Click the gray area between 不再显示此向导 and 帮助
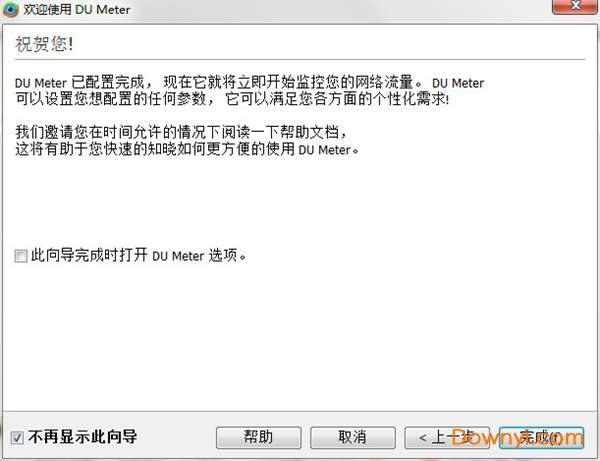Screen dimensions: 600x461 [177, 437]
